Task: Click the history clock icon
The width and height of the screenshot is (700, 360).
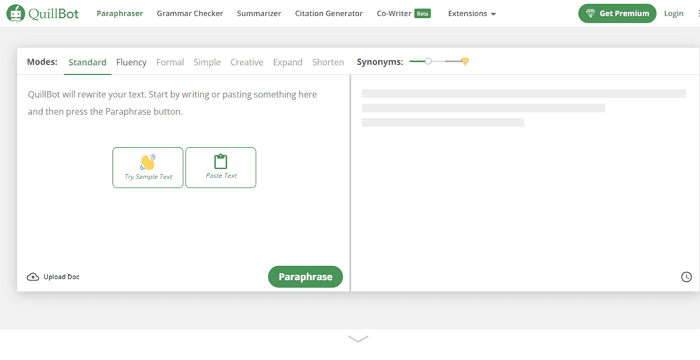Action: (x=686, y=277)
